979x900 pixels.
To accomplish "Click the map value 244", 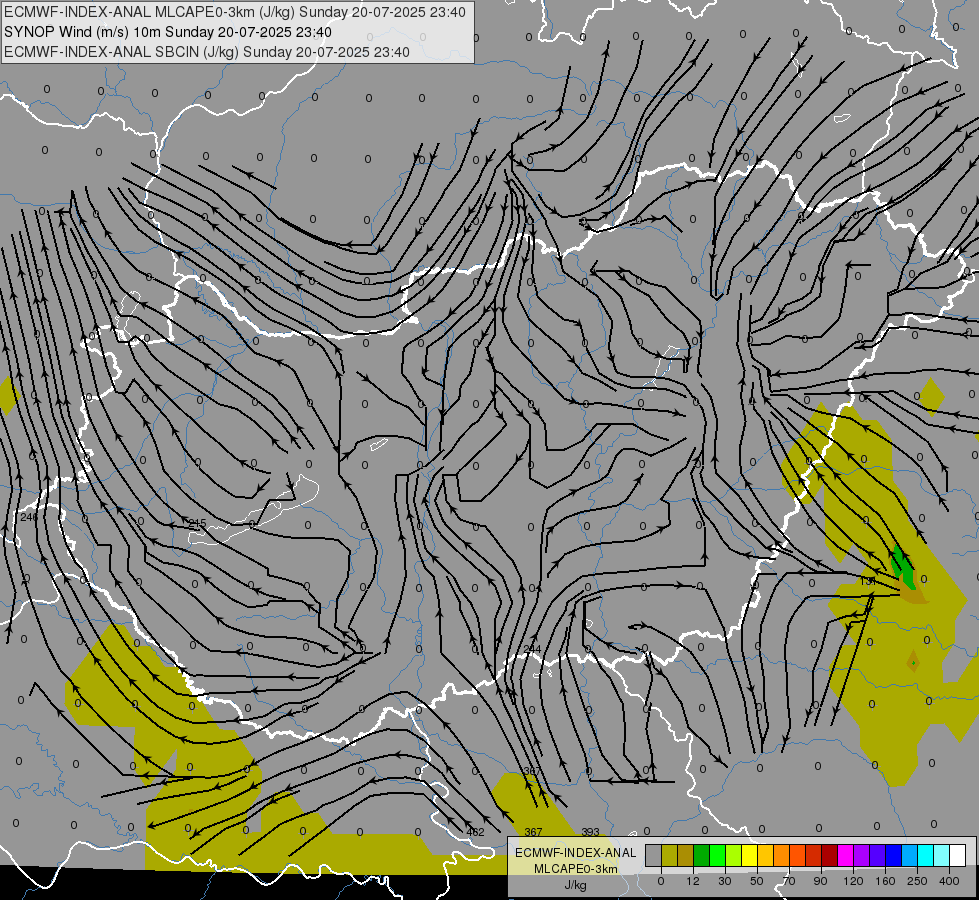I will coord(533,650).
